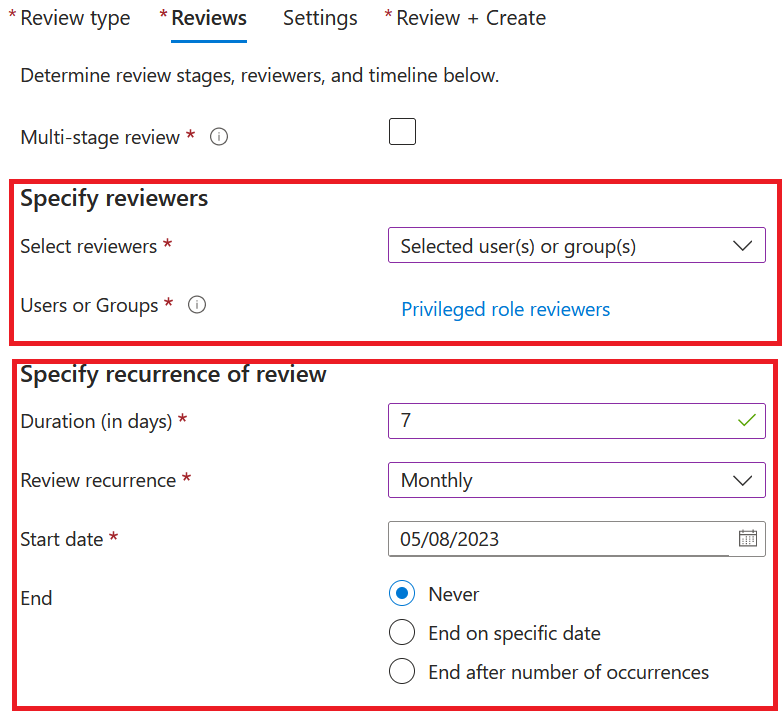
Task: Choose the End on specific date radio button
Action: click(402, 633)
